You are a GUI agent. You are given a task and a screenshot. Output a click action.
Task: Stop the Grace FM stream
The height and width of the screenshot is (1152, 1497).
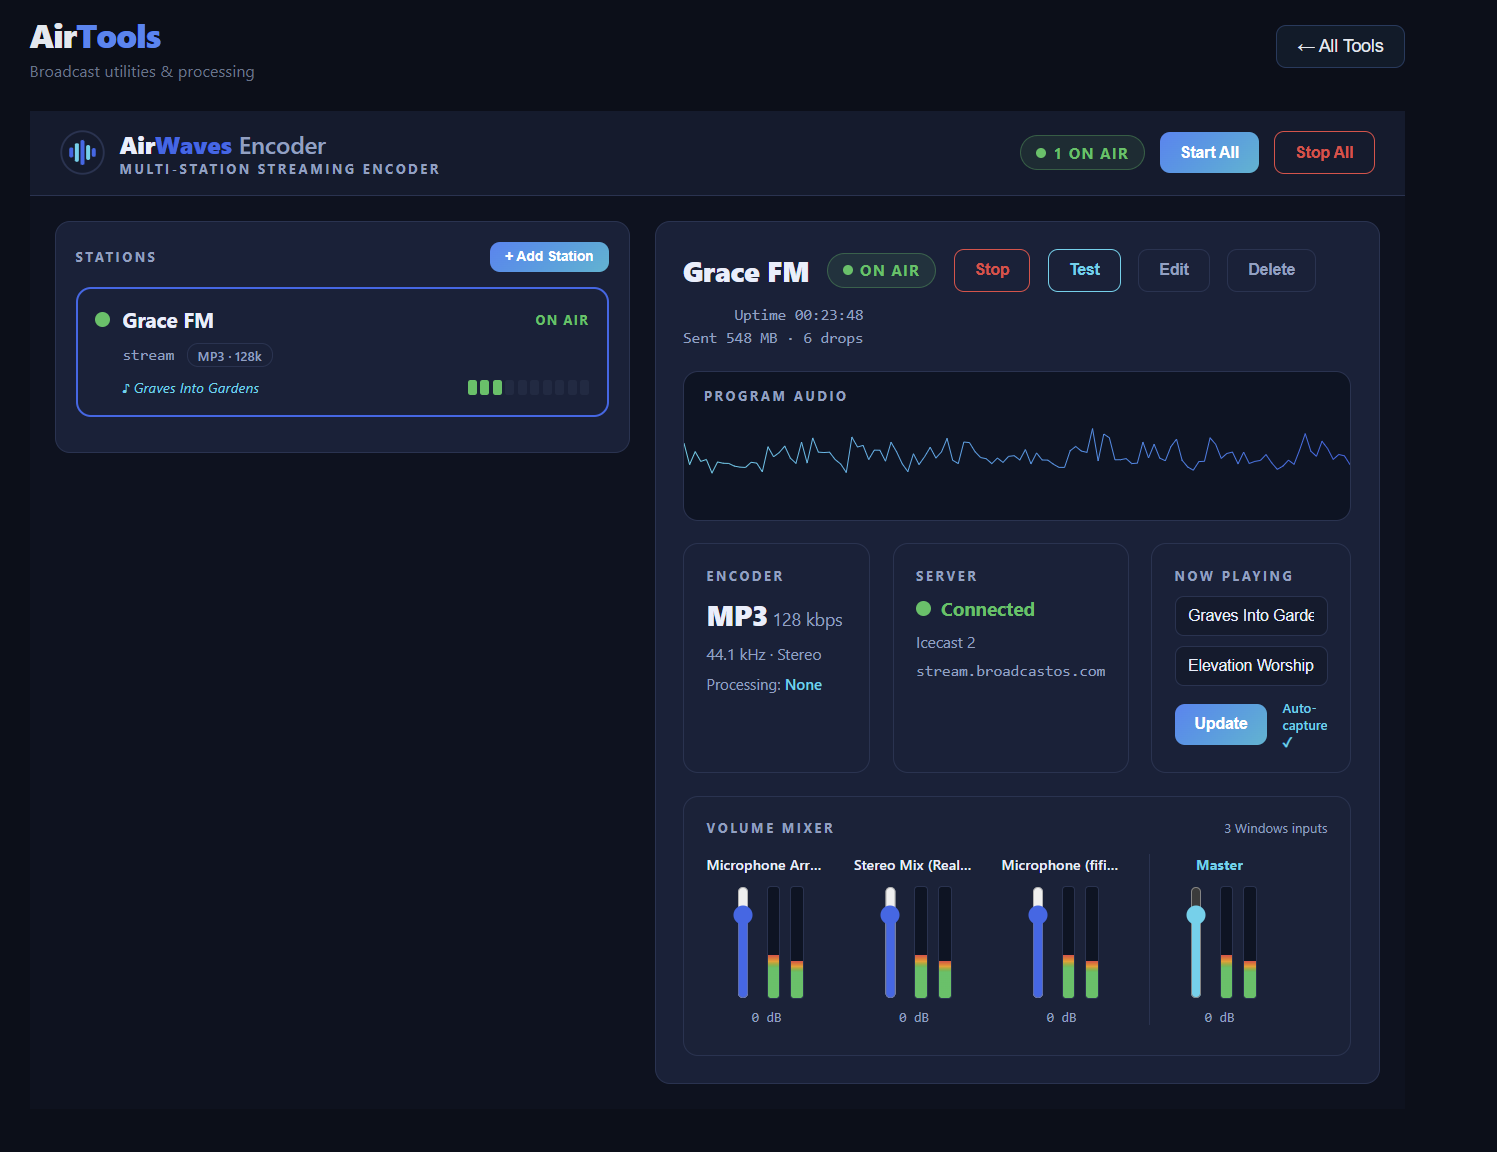(x=992, y=270)
